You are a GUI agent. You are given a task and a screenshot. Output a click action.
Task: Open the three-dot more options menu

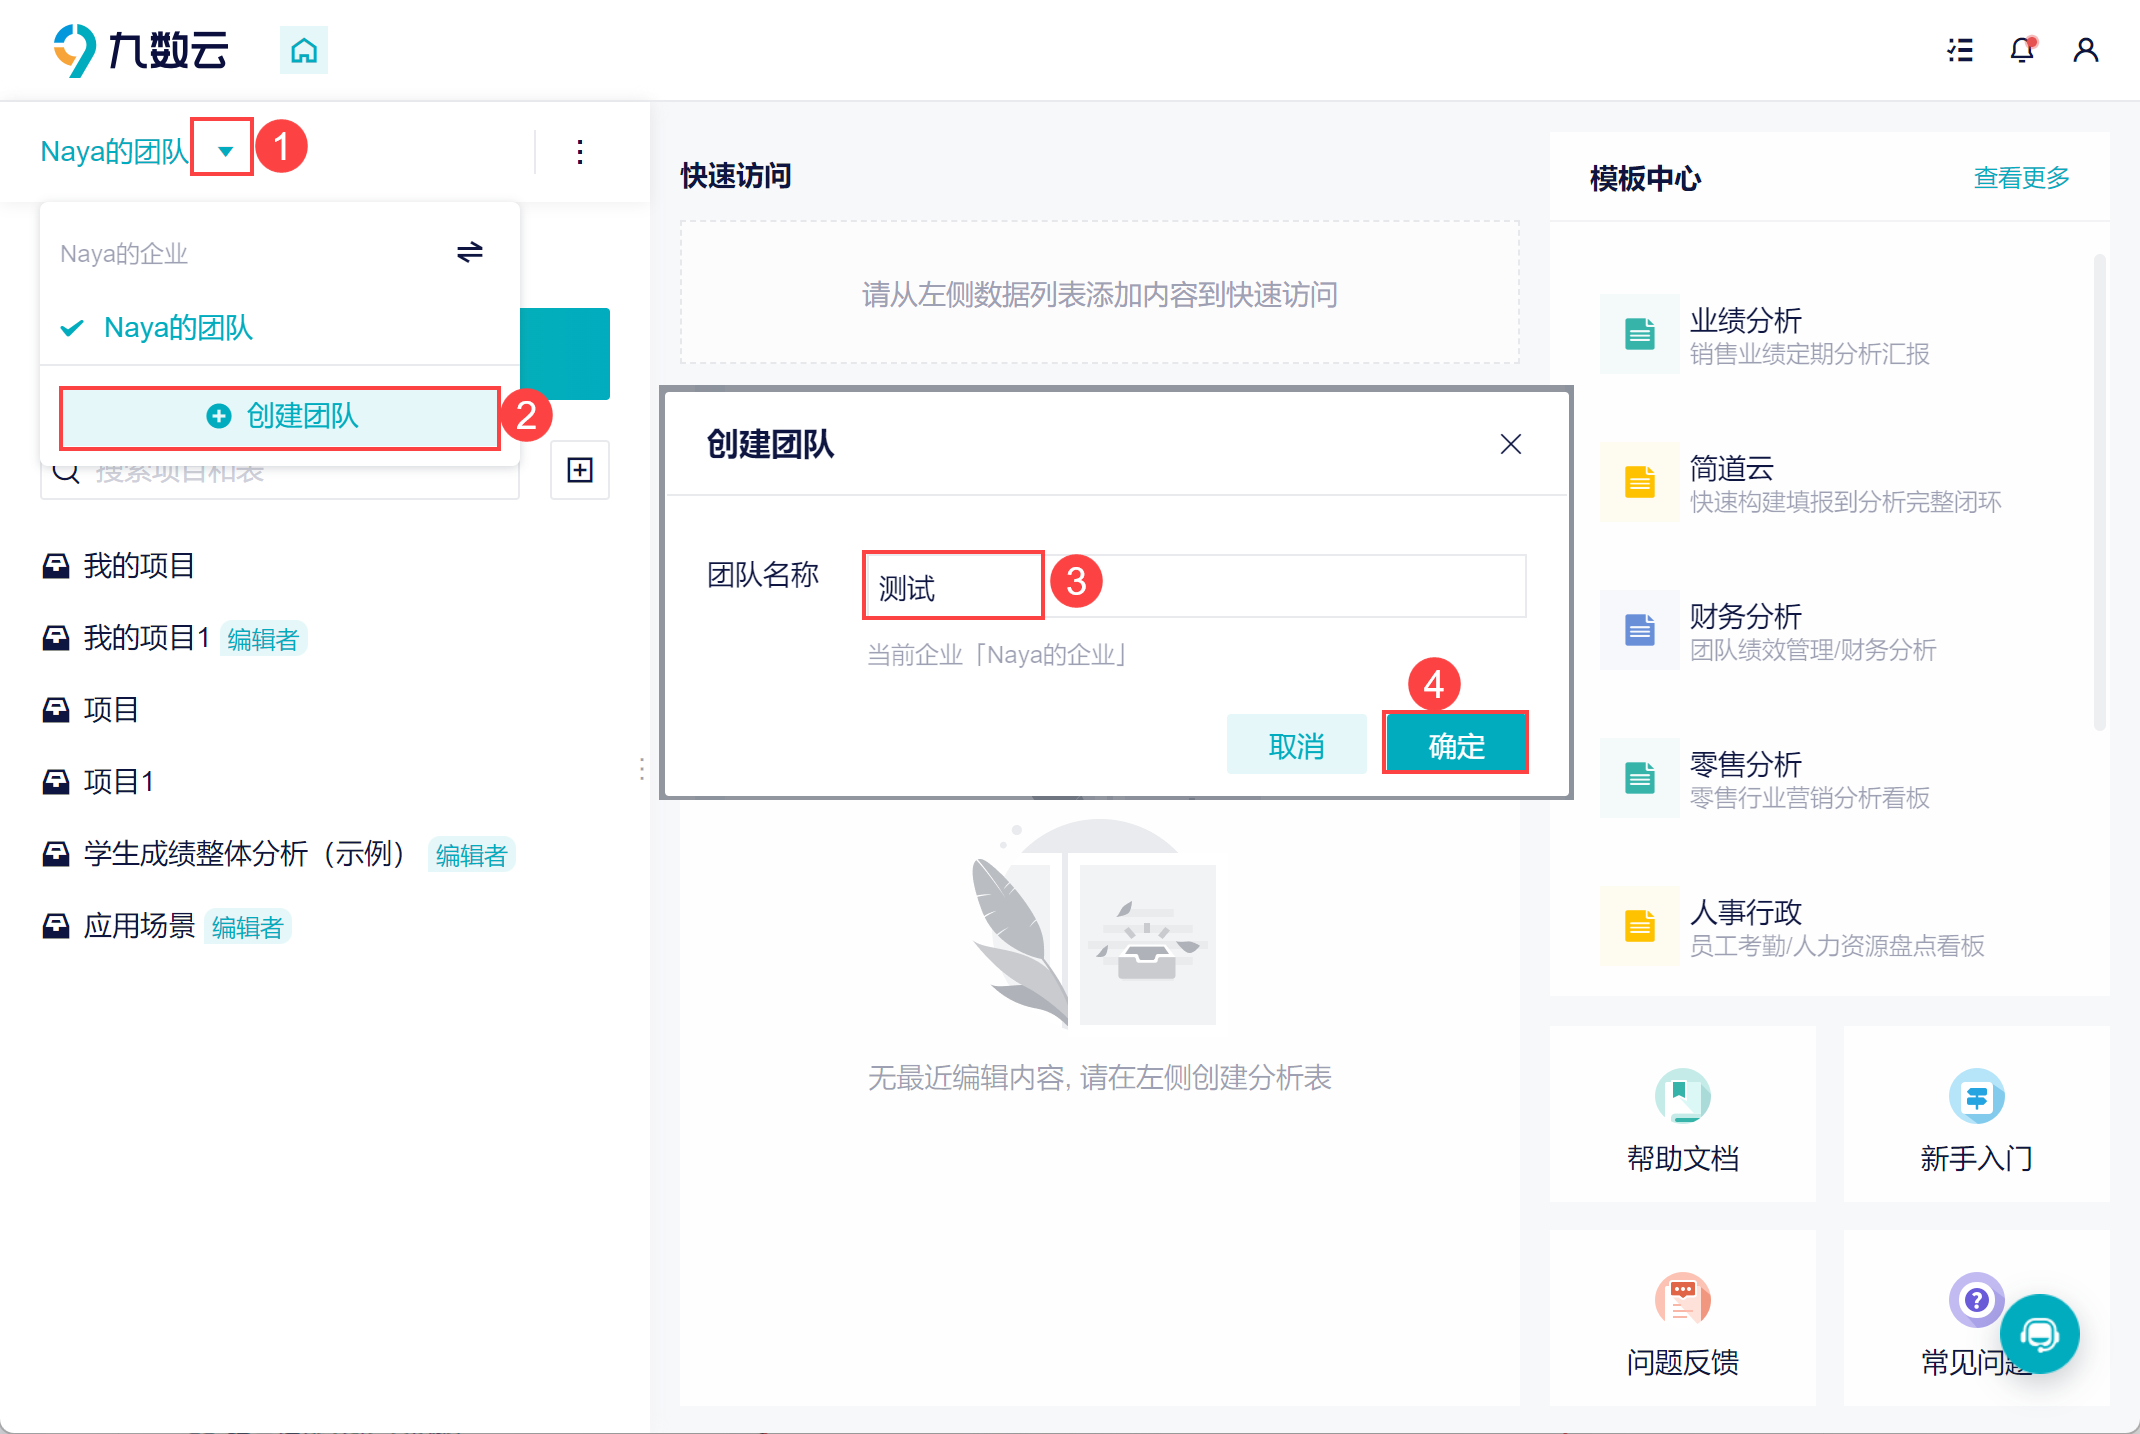pyautogui.click(x=580, y=152)
